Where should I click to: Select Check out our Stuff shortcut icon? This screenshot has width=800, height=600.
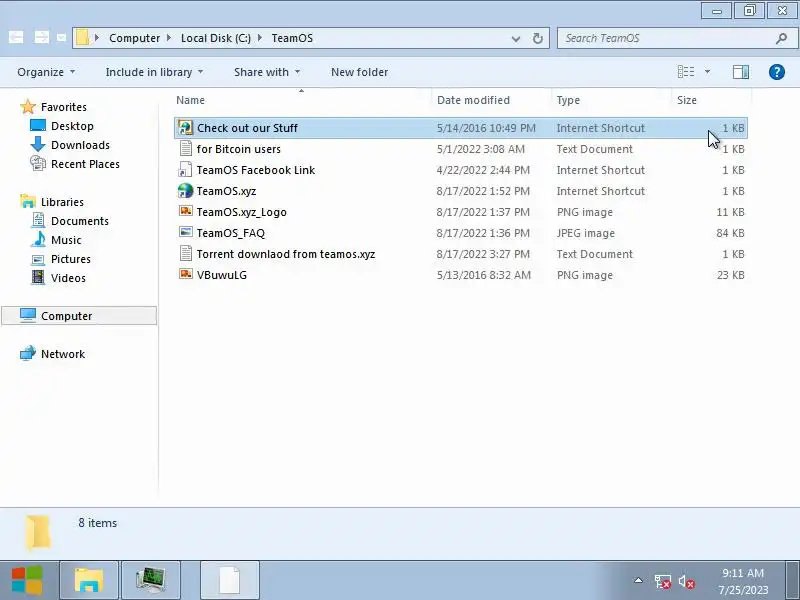pyautogui.click(x=185, y=128)
